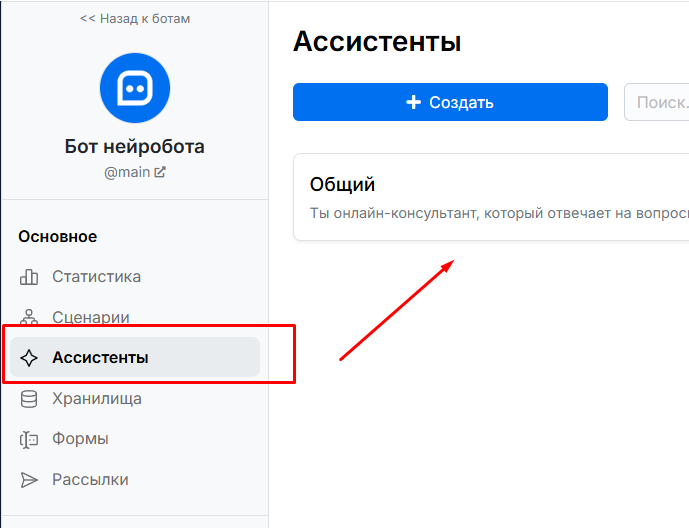Click the Статистика bar chart icon
The image size is (689, 528).
pyautogui.click(x=29, y=277)
